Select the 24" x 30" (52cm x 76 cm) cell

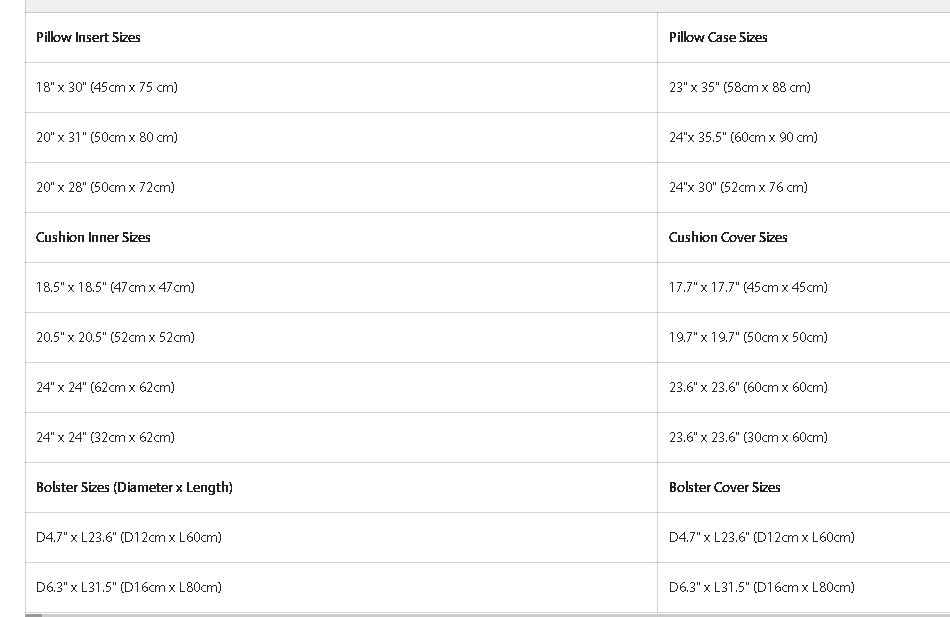tap(738, 187)
